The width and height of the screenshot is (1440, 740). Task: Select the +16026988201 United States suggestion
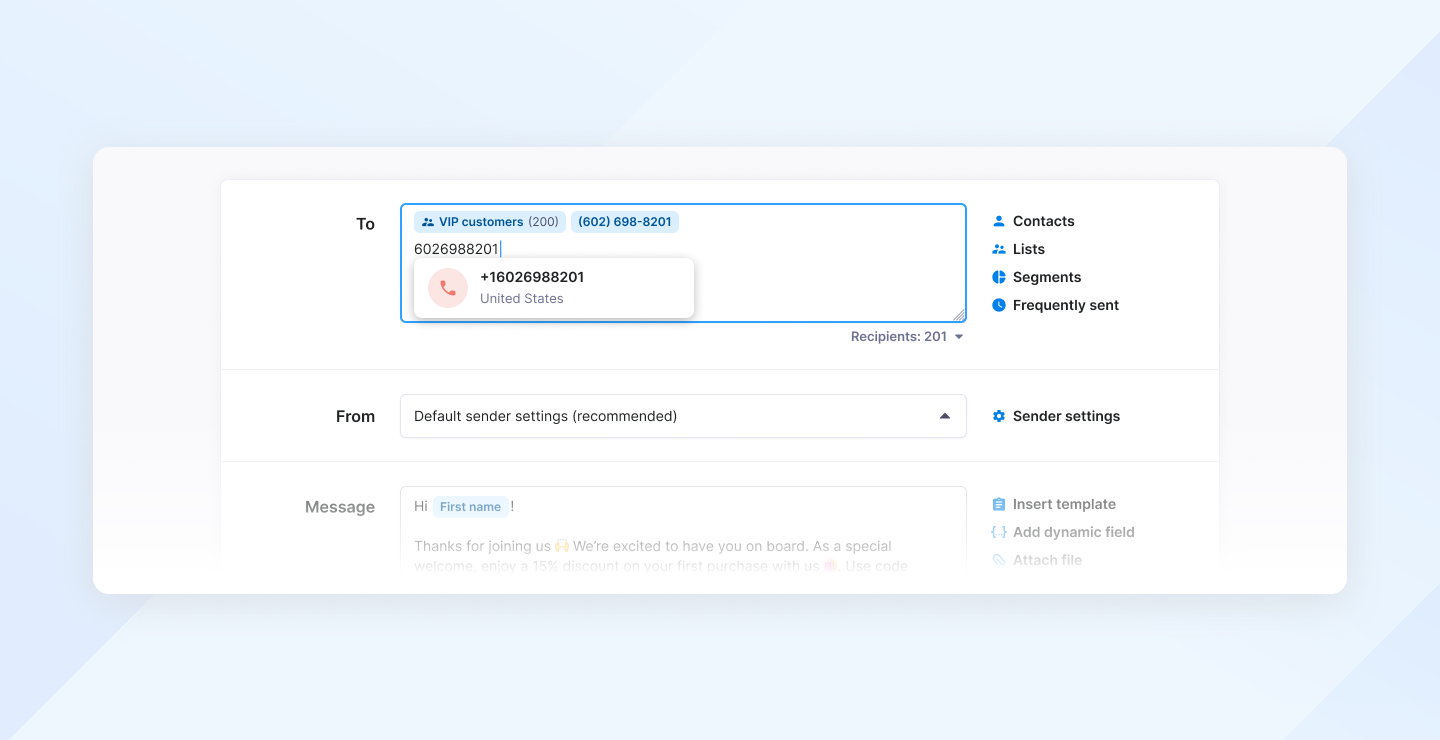click(x=553, y=288)
